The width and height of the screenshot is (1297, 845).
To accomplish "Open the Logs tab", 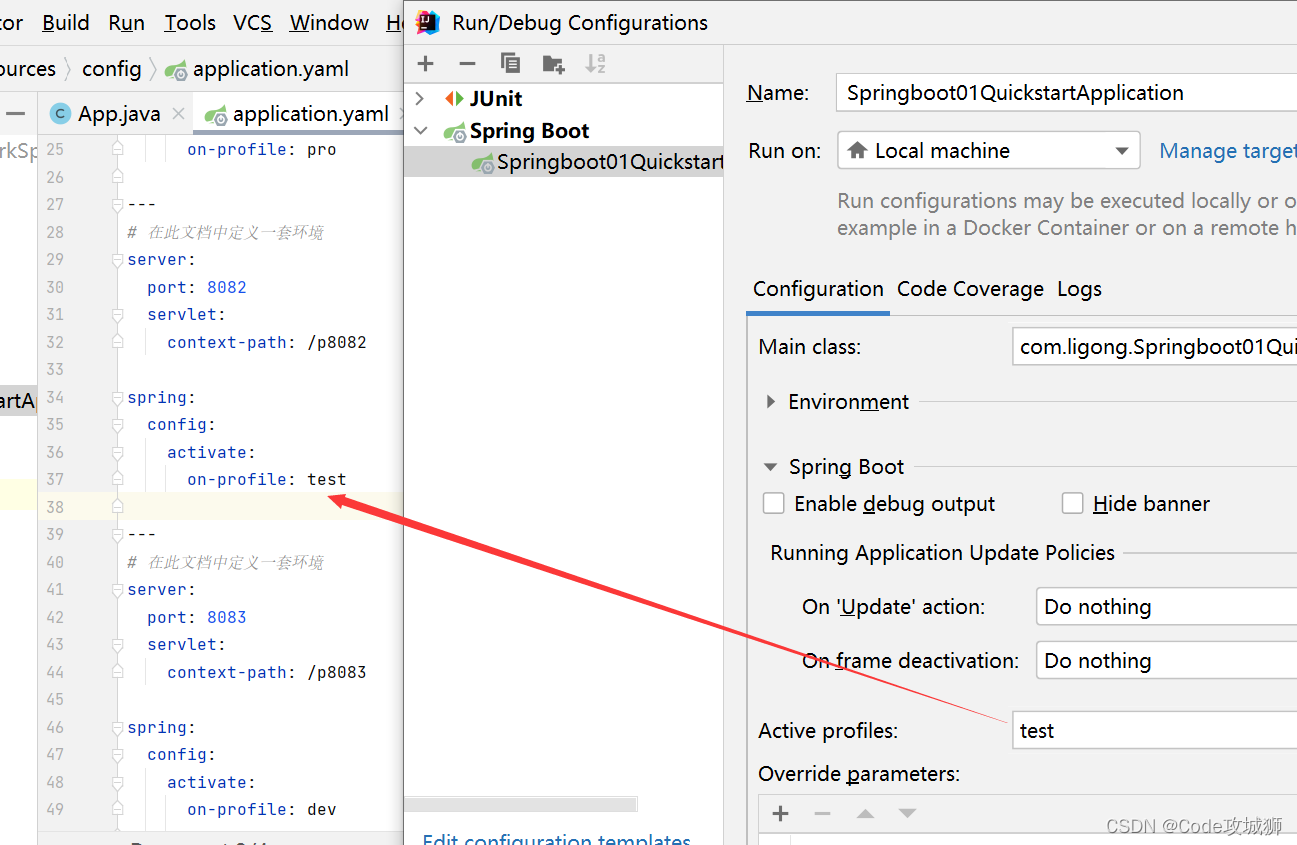I will tap(1079, 289).
